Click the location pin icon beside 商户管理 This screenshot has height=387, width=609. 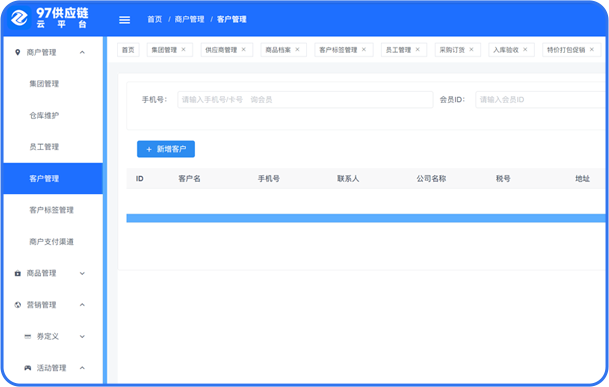[x=17, y=52]
